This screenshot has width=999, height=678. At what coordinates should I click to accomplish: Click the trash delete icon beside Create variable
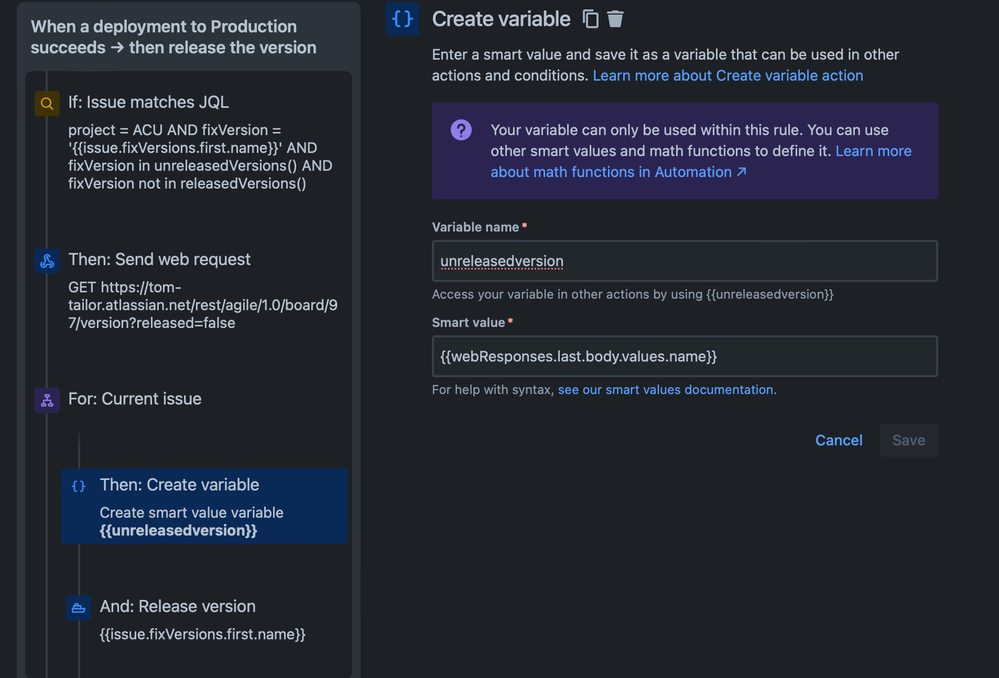pos(615,19)
